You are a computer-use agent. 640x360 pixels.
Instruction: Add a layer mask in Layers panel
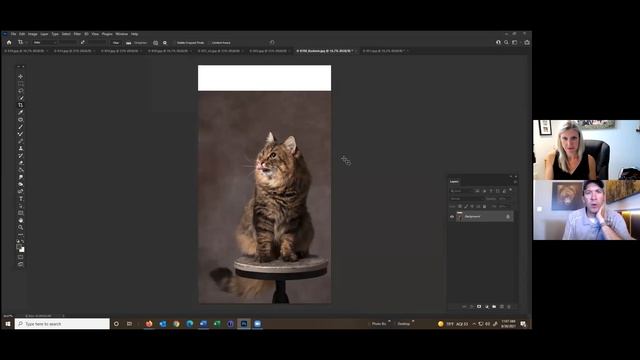479,307
